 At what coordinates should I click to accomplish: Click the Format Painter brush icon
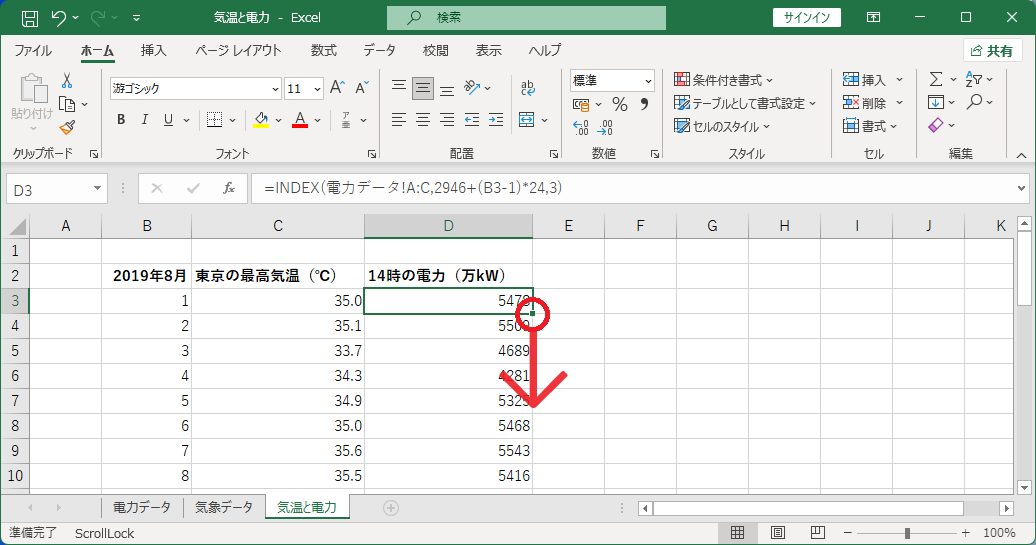[x=67, y=127]
